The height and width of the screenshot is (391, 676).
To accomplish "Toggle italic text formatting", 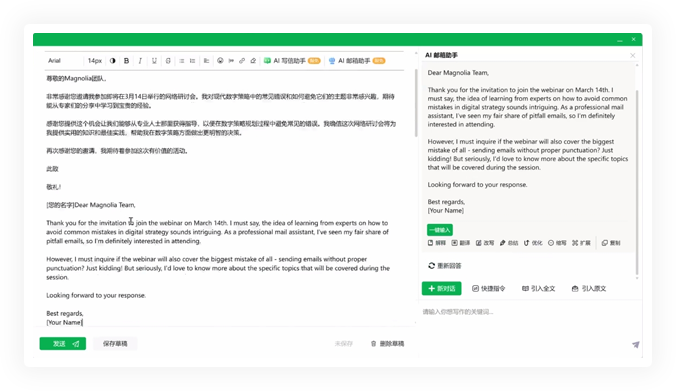I will click(140, 61).
